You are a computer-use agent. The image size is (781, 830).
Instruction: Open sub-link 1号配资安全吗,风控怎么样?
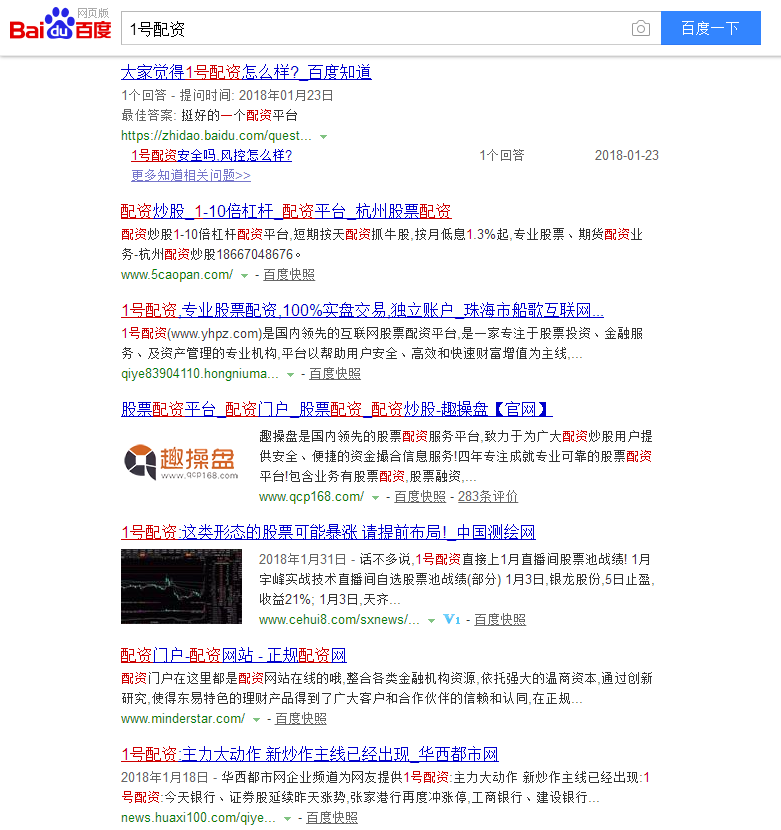pos(212,155)
